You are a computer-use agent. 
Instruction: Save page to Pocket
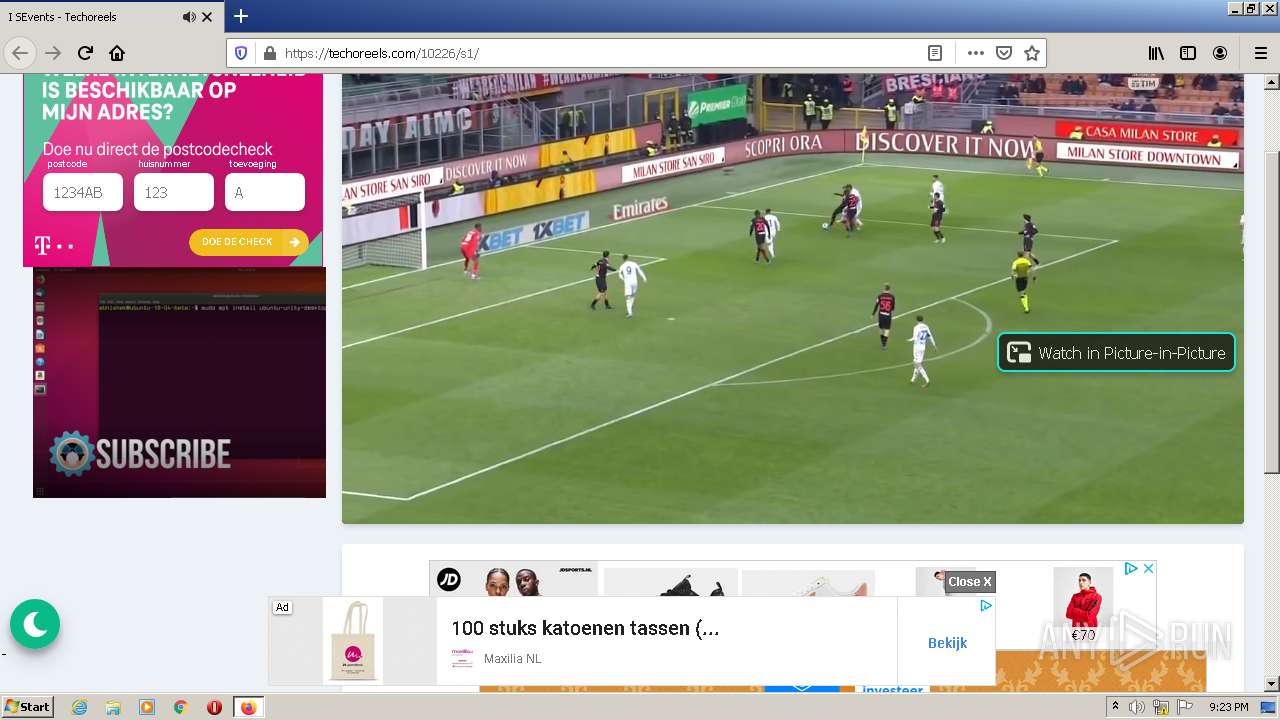1004,53
